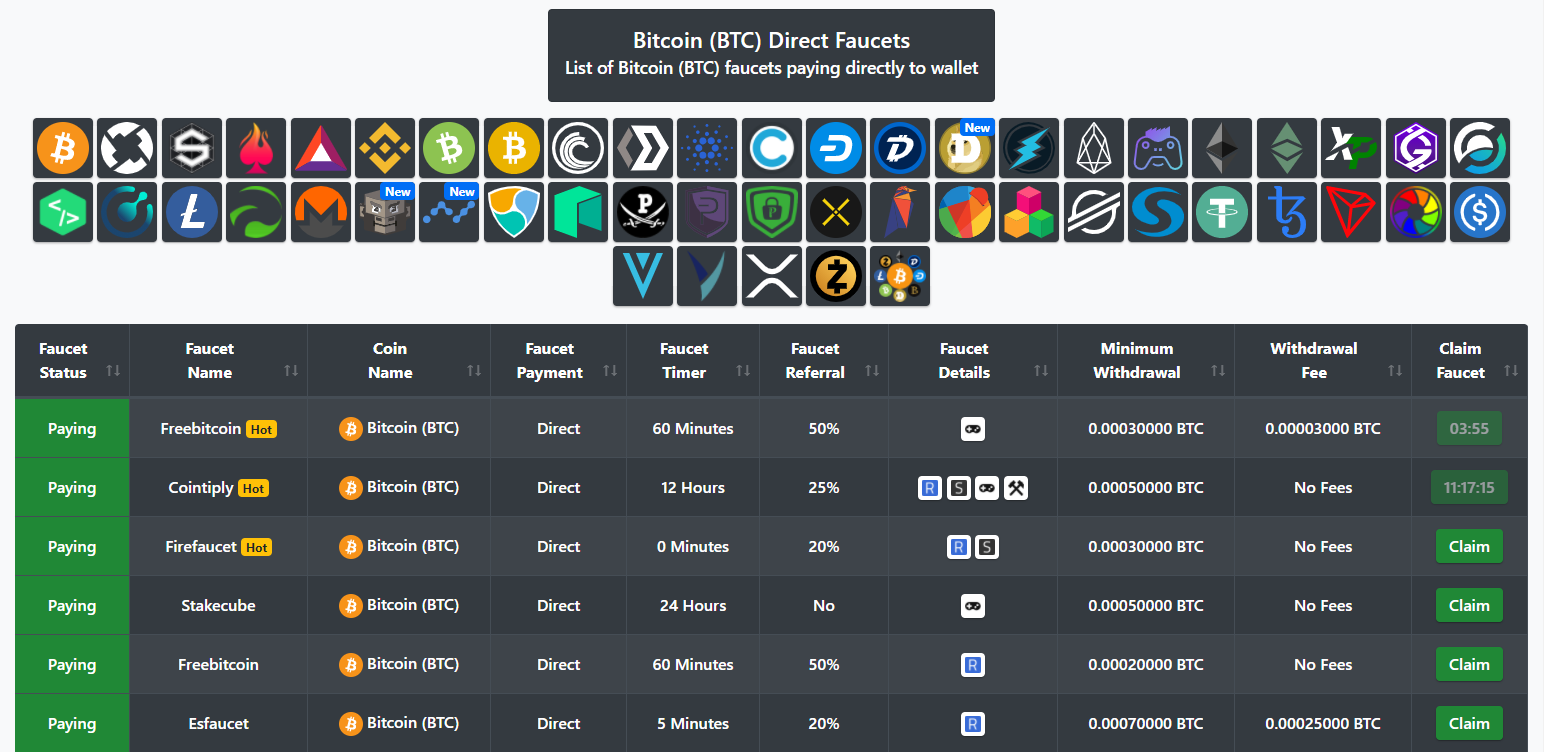Click the red flaming spade coin icon
1544x752 pixels.
click(256, 148)
